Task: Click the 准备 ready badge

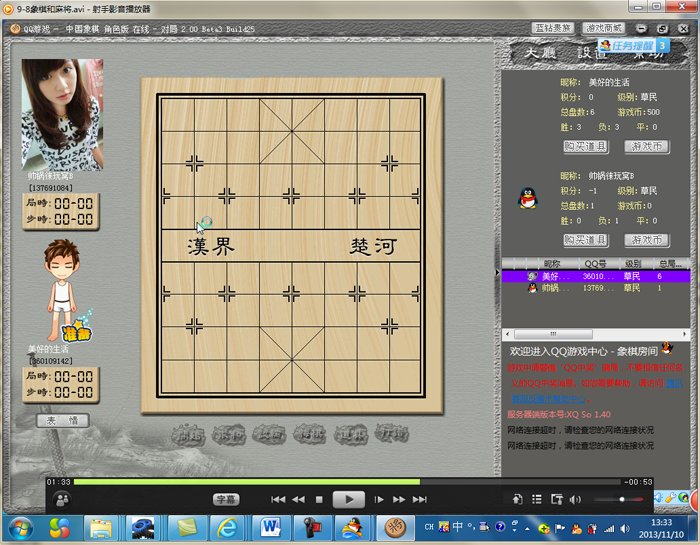Action: pos(77,332)
